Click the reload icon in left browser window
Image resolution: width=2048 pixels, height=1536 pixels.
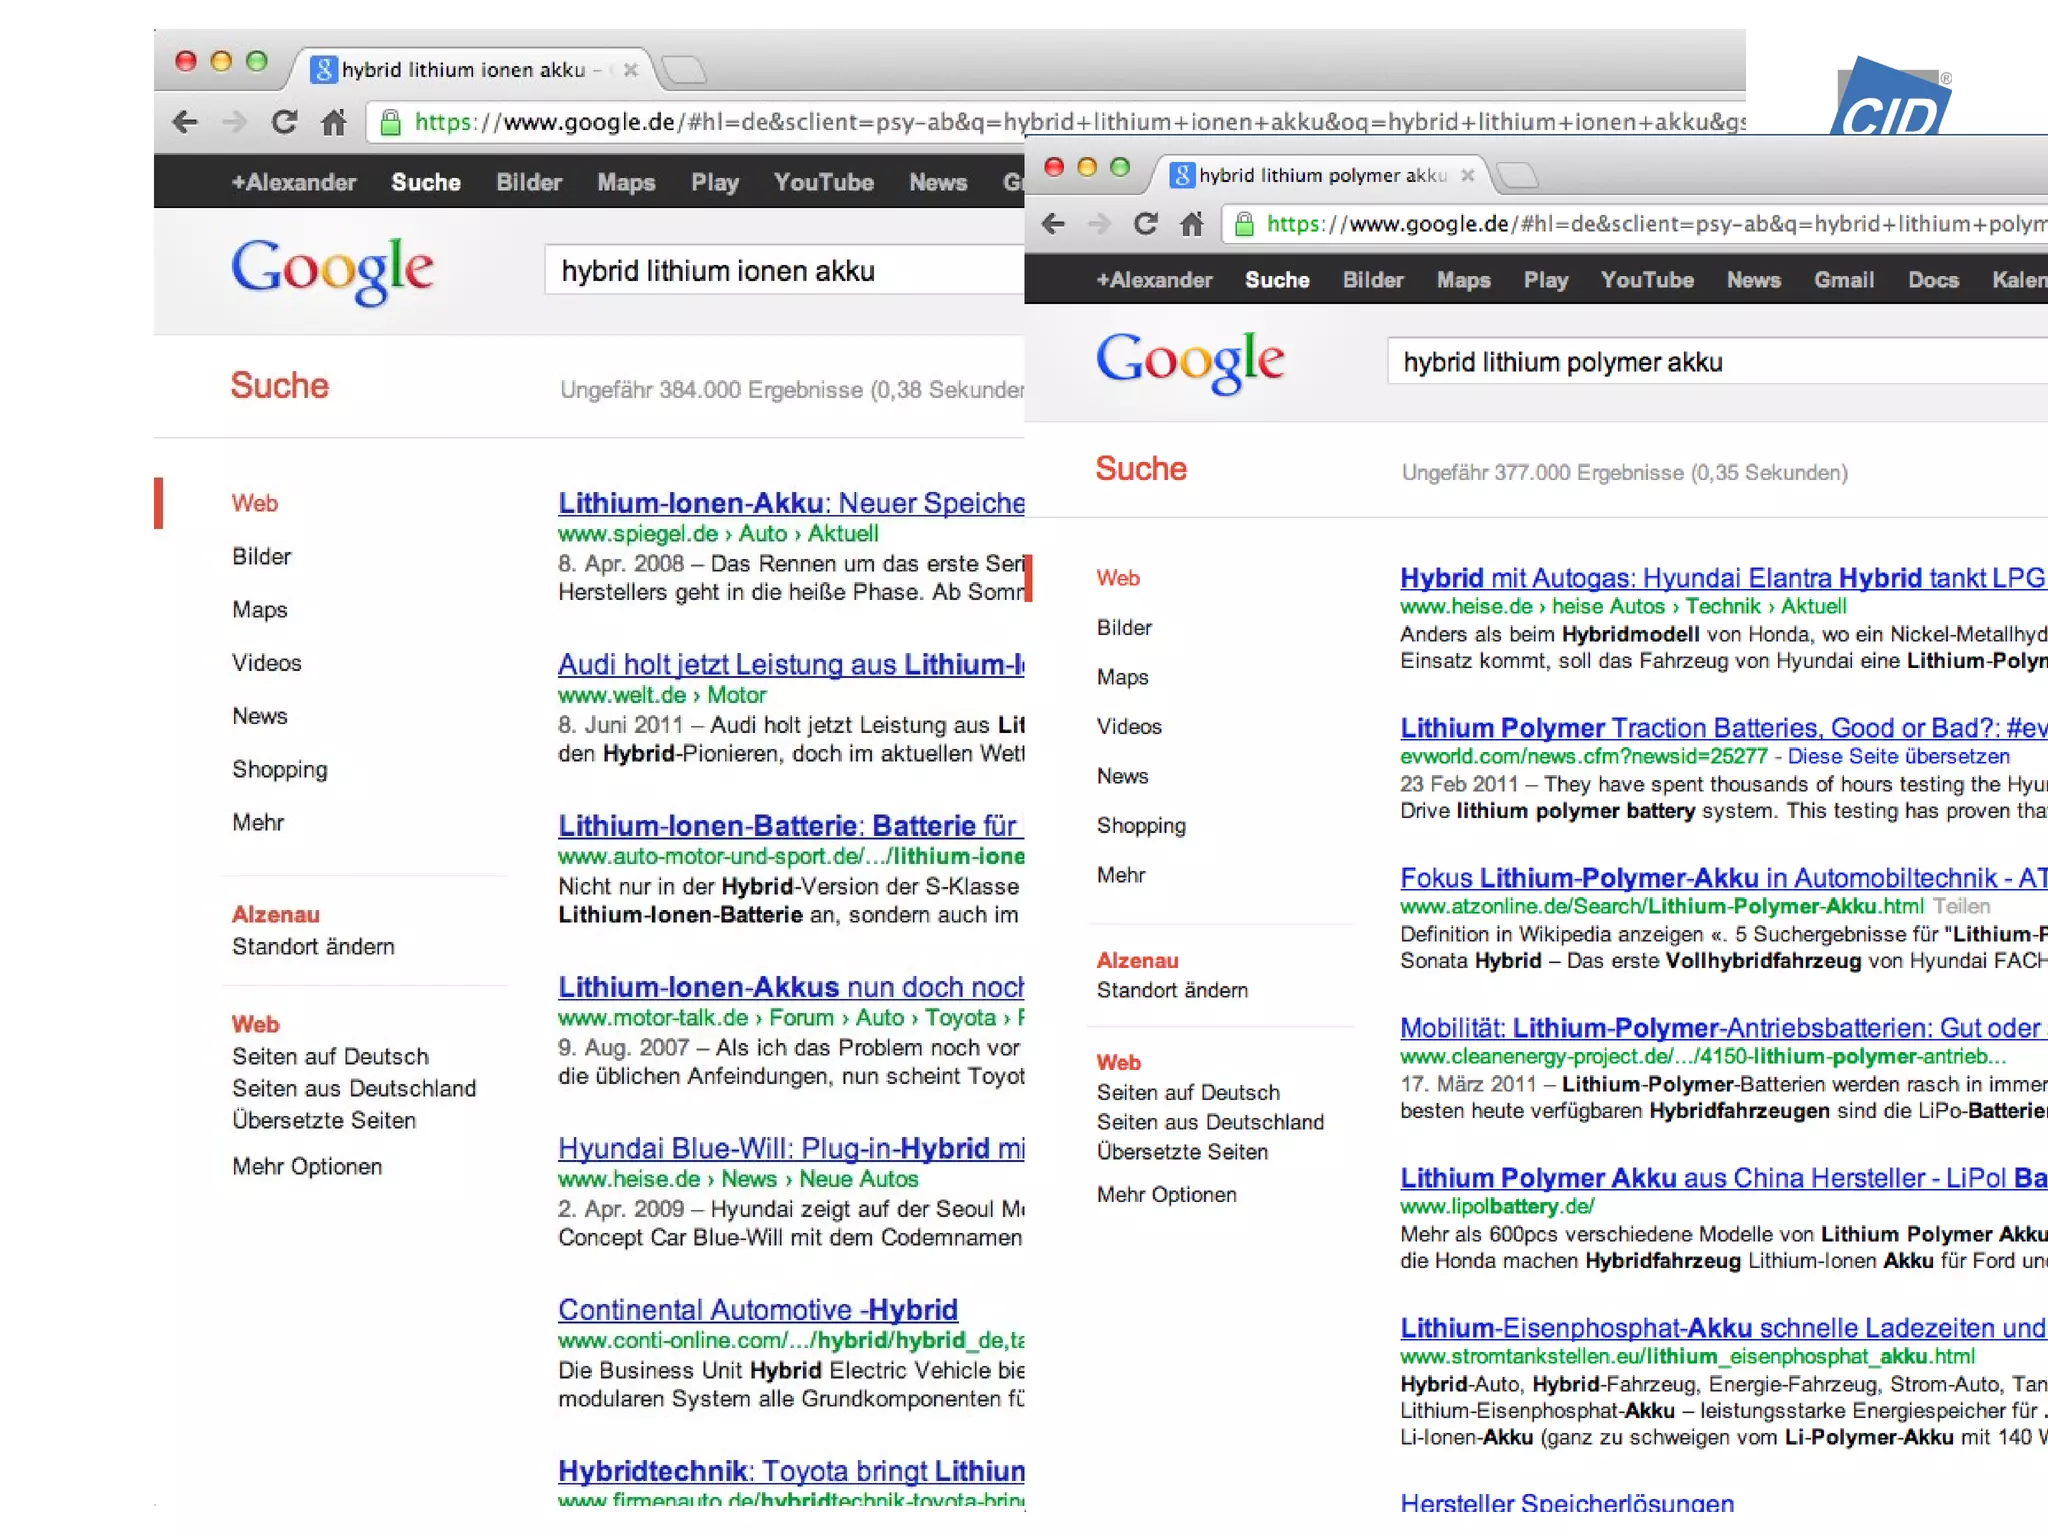click(x=284, y=122)
